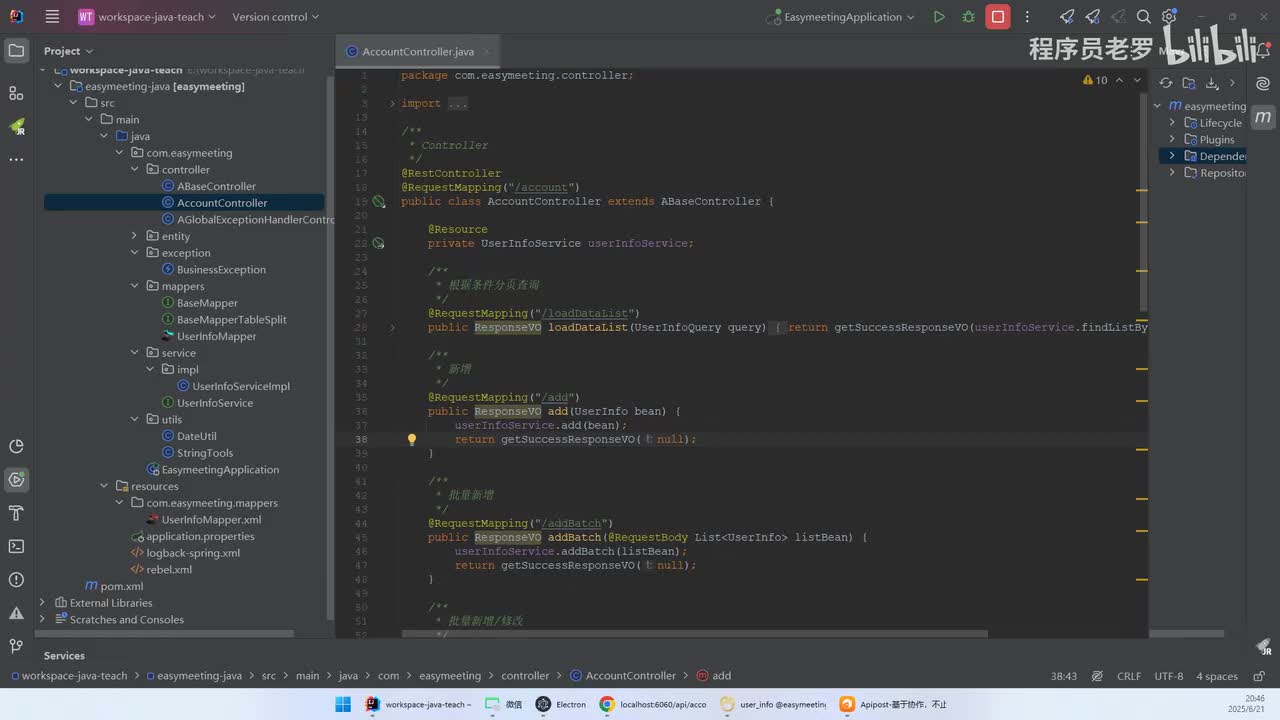Open IDE settings gear icon
The width and height of the screenshot is (1280, 720).
1169,17
